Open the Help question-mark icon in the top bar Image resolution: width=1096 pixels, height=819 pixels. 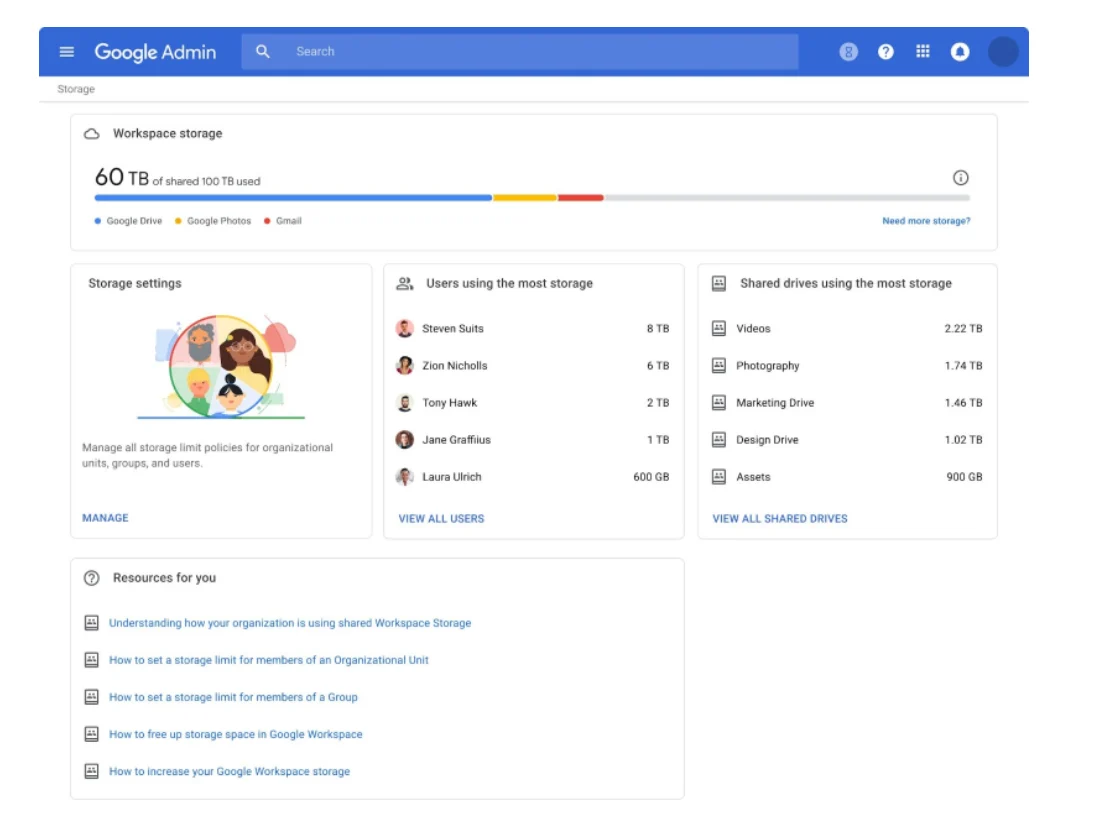(888, 51)
